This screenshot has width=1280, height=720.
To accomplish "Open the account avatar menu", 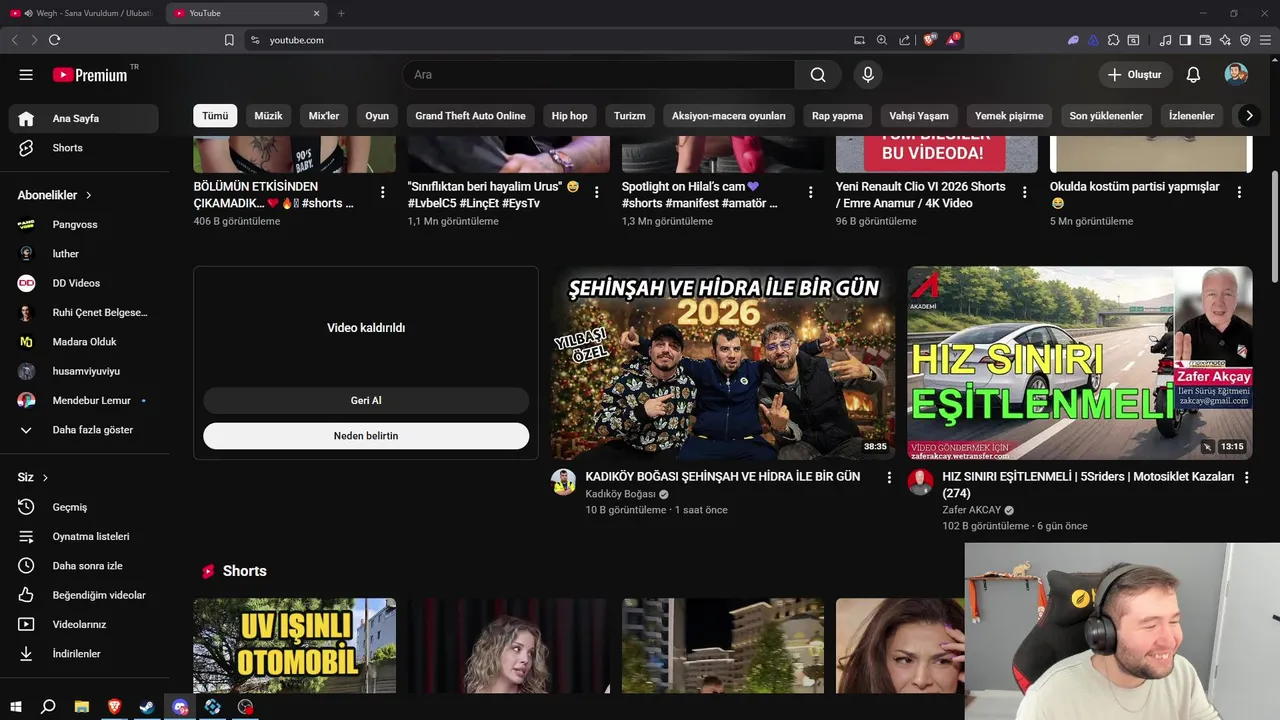I will pyautogui.click(x=1236, y=75).
